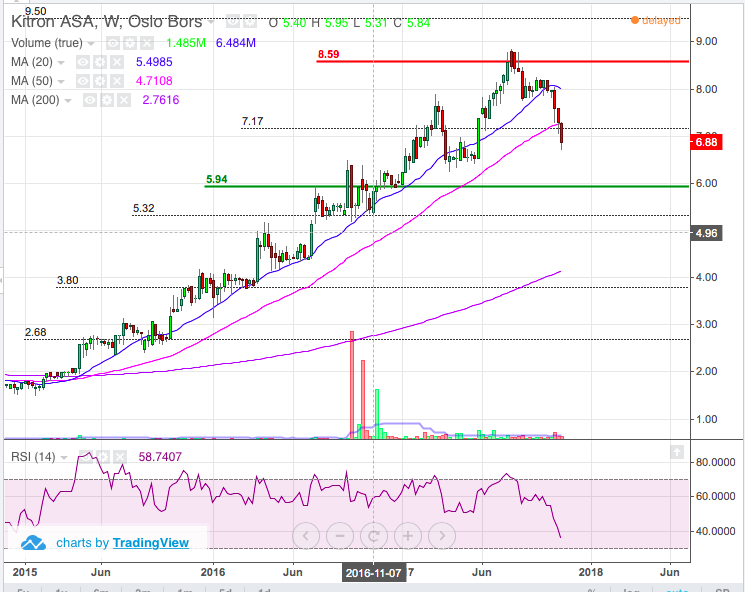Remove the Volume (true) indicator
Image resolution: width=745 pixels, height=592 pixels.
[147, 43]
